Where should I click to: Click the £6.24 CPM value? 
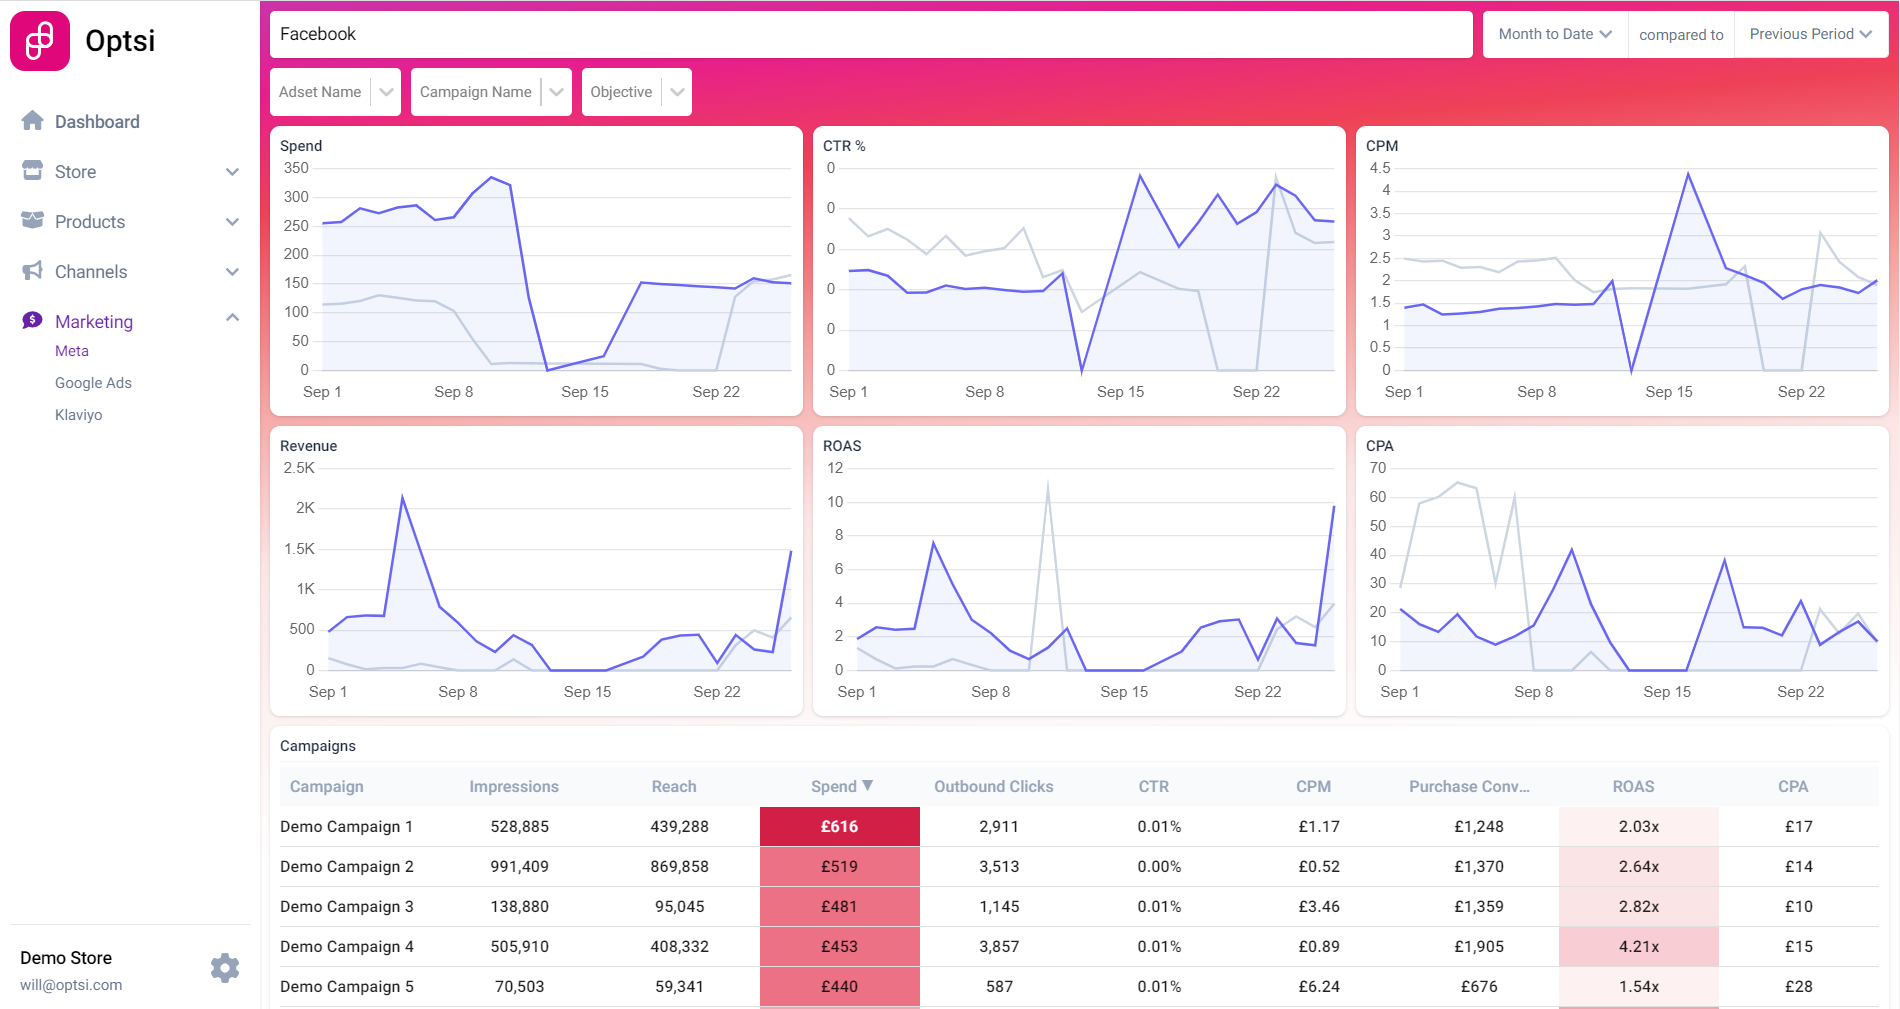click(1319, 987)
